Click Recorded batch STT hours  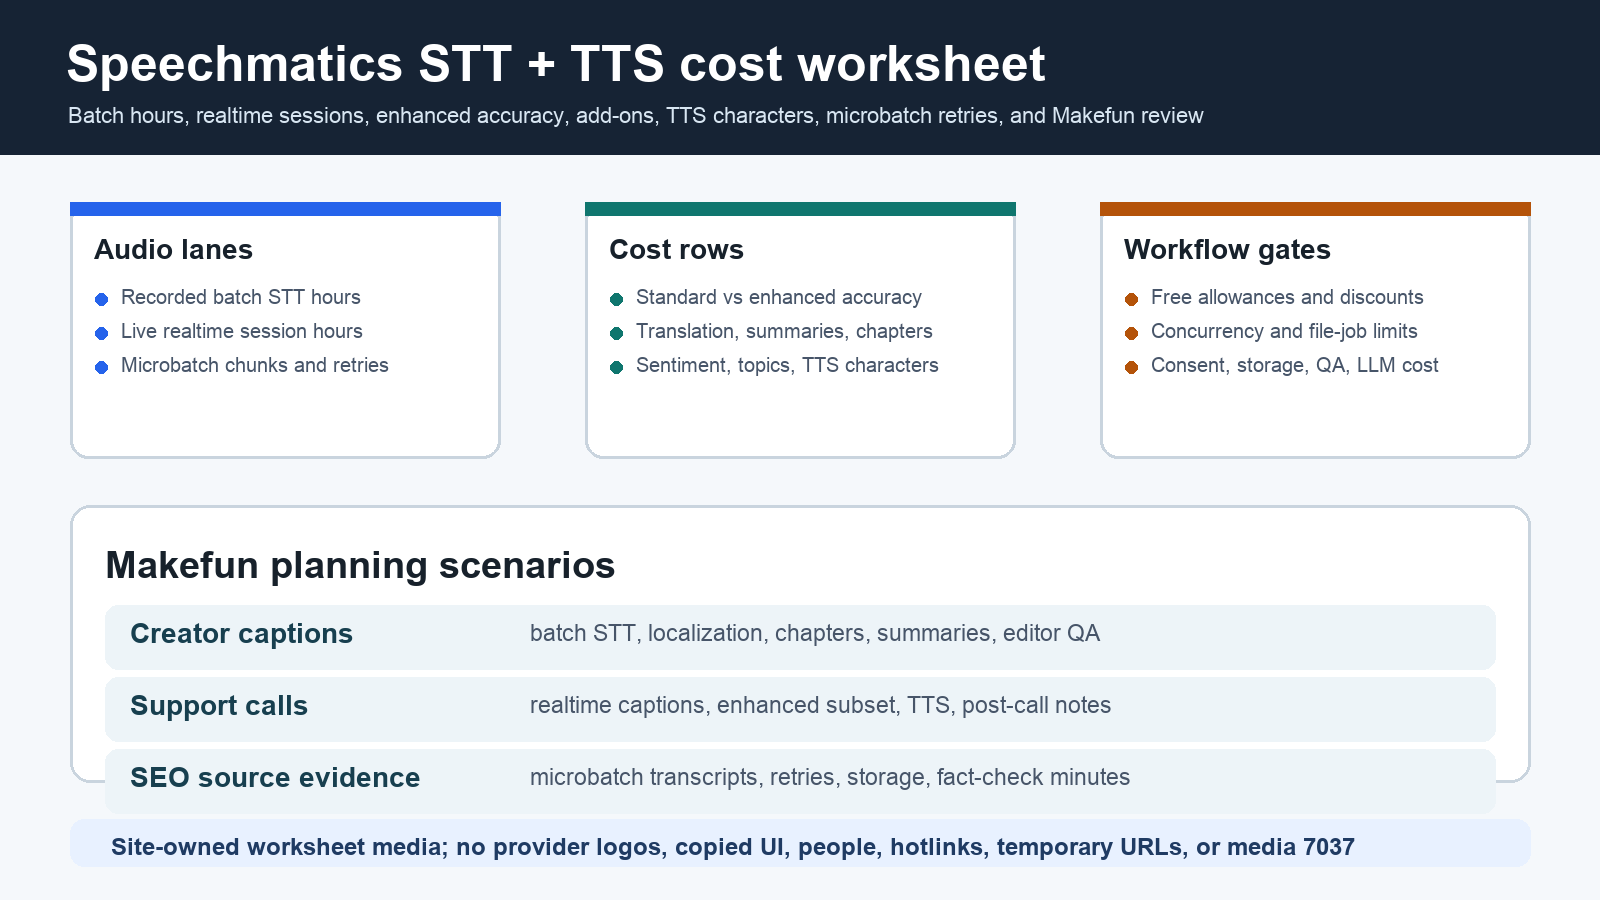[x=241, y=297]
